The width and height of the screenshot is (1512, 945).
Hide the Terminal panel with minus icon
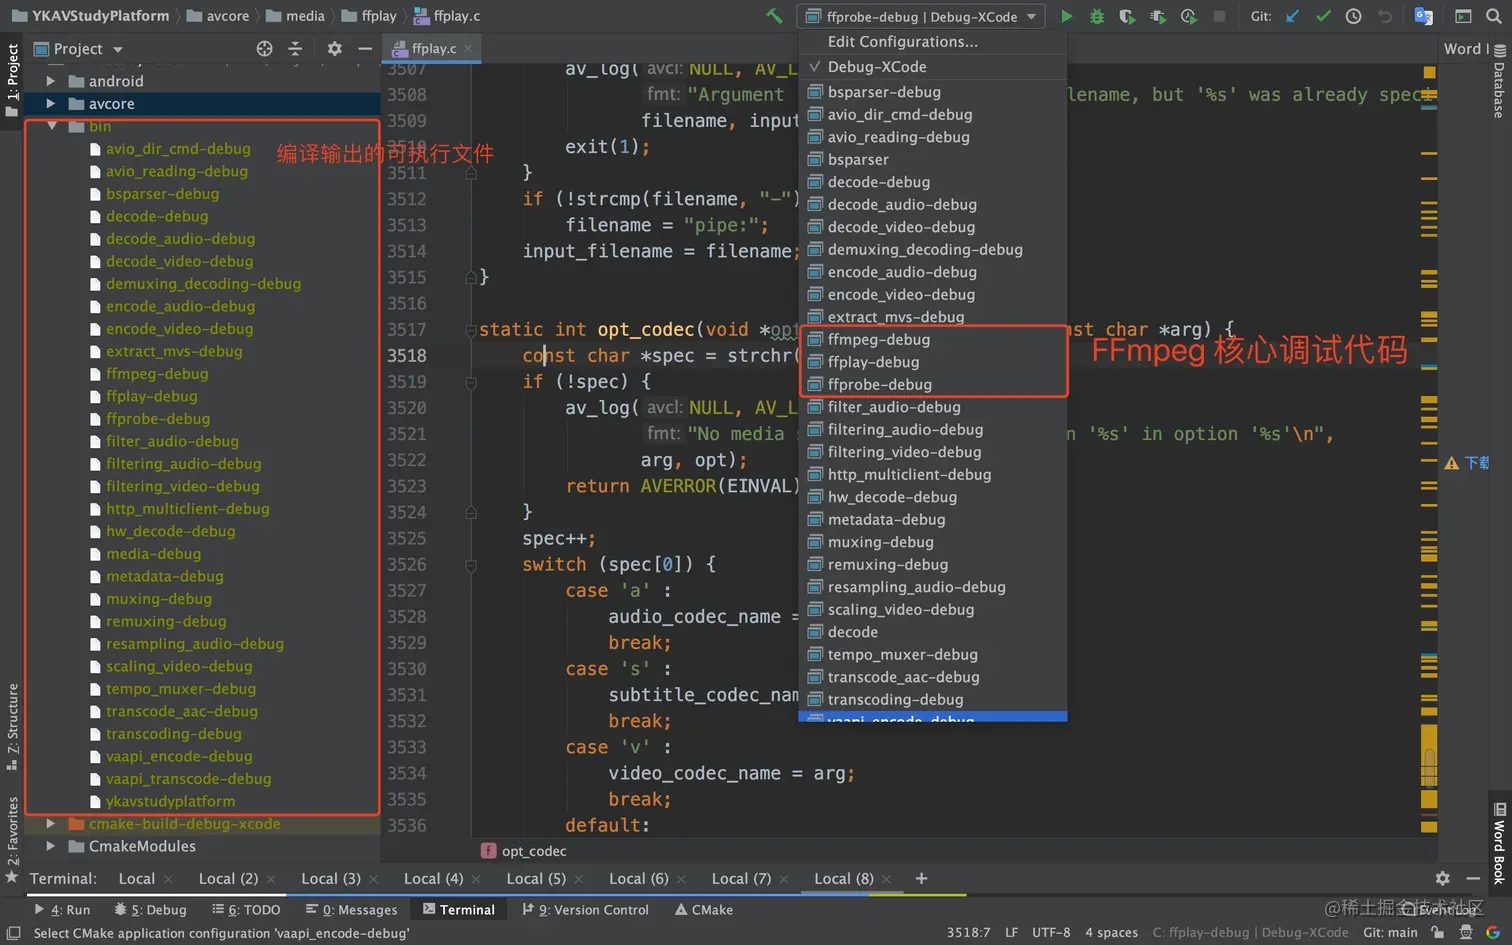click(x=1473, y=878)
